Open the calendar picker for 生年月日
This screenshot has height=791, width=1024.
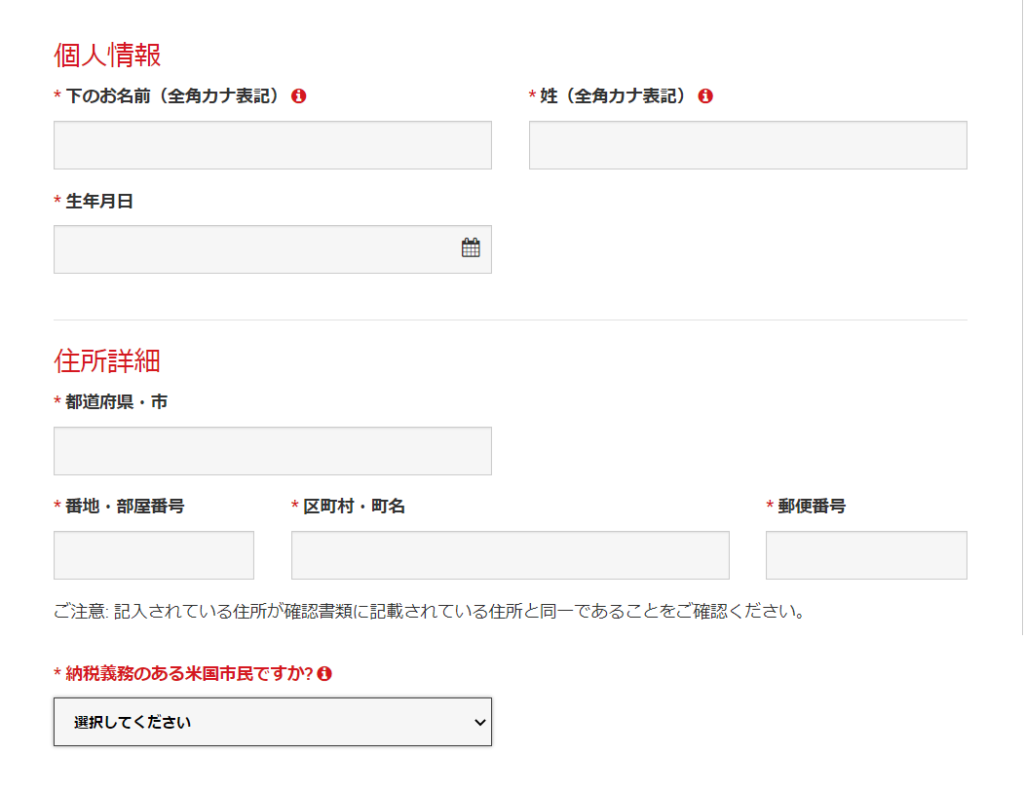click(x=471, y=249)
